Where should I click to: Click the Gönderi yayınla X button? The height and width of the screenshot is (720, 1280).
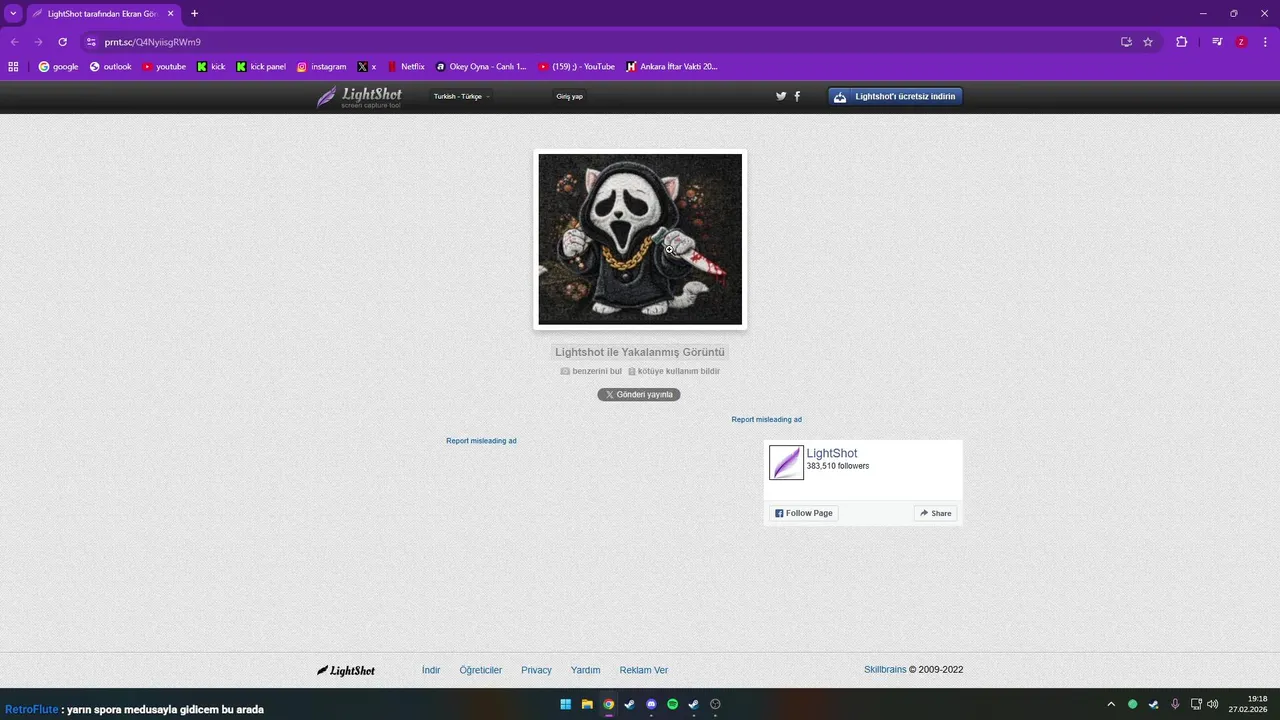click(x=639, y=395)
